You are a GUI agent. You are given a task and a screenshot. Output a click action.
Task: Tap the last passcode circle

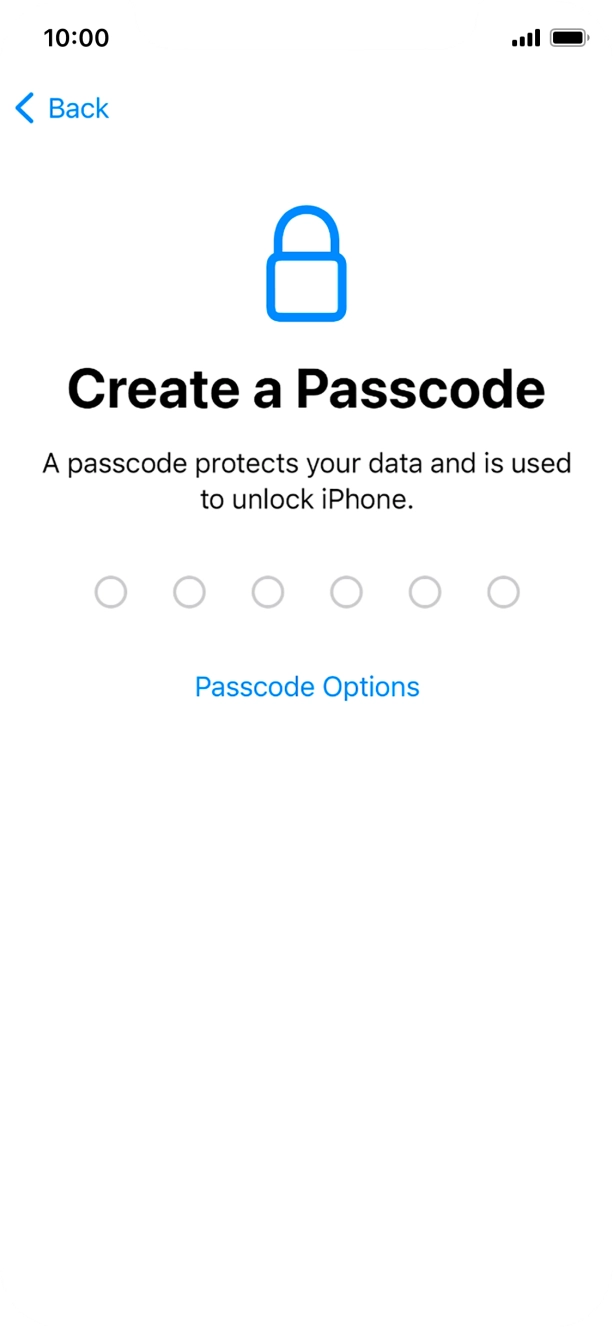[504, 592]
